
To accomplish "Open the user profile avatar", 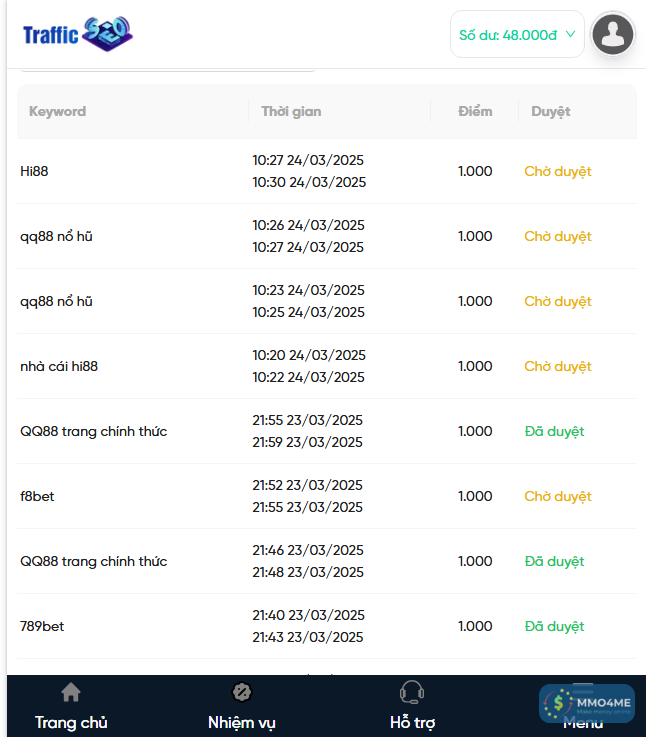I will coord(613,34).
